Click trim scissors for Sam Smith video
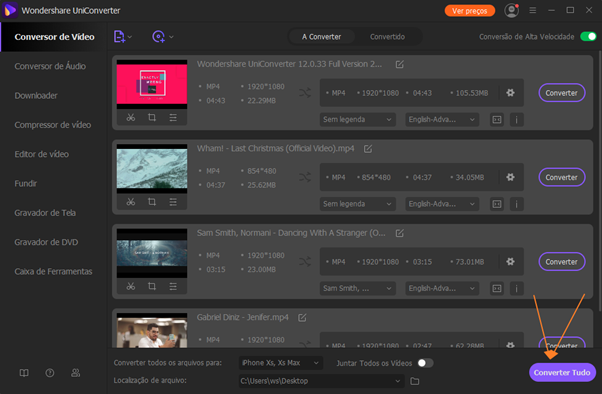602x394 pixels. coord(131,286)
